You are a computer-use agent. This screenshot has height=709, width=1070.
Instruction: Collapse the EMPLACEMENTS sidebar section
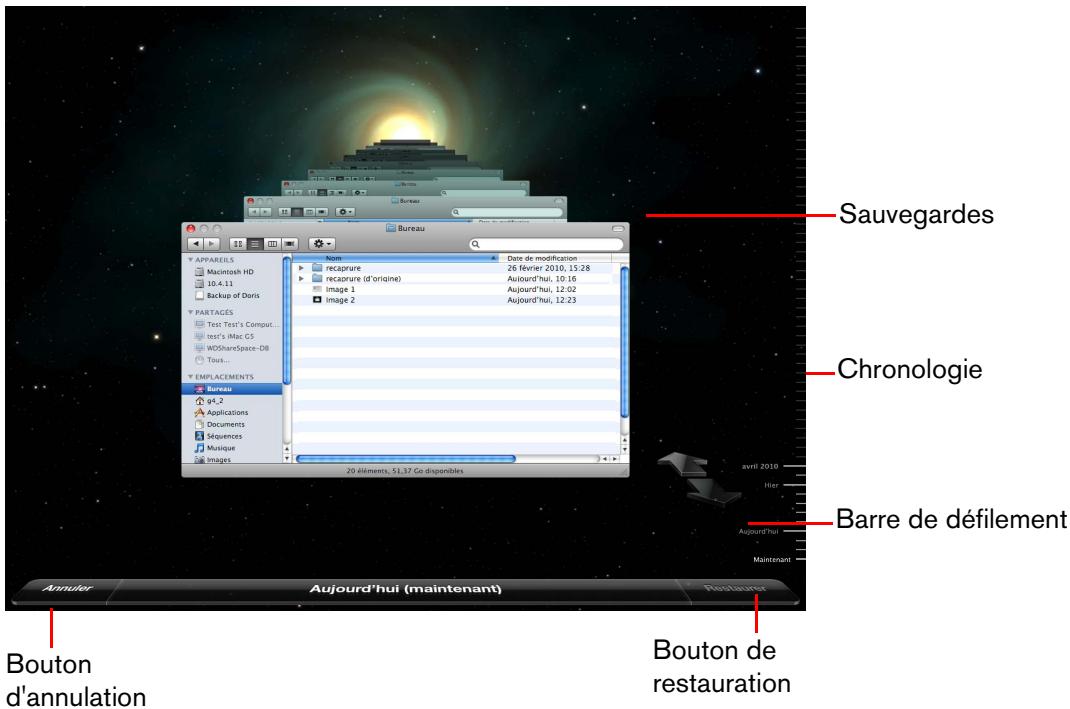190,377
